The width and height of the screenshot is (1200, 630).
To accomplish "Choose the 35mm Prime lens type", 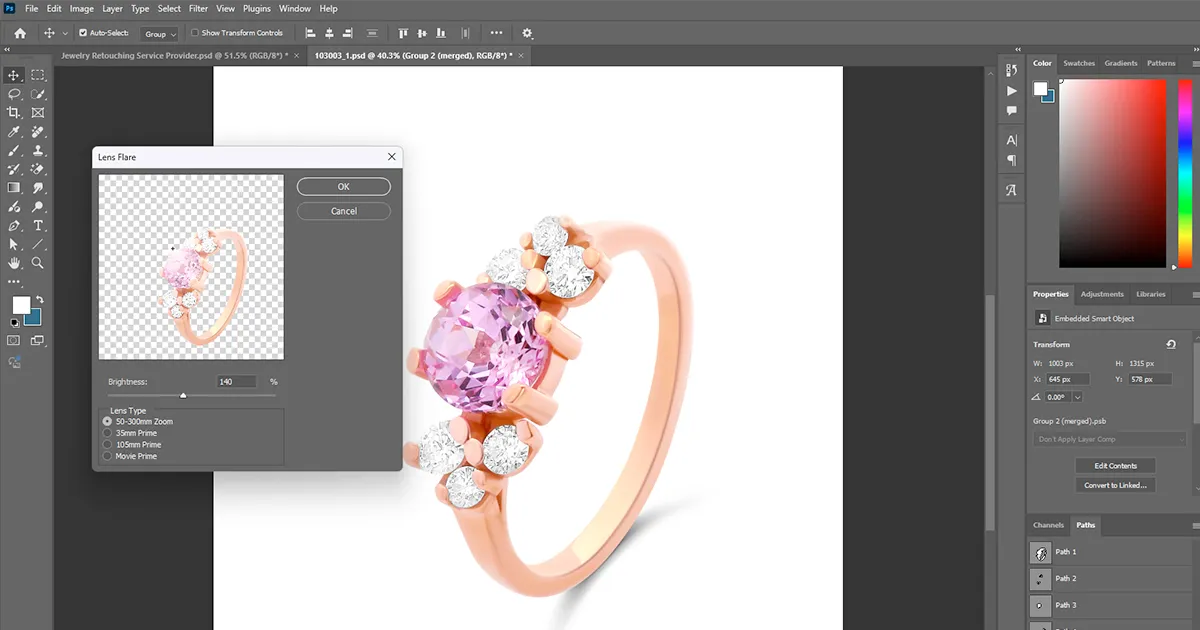I will 108,433.
